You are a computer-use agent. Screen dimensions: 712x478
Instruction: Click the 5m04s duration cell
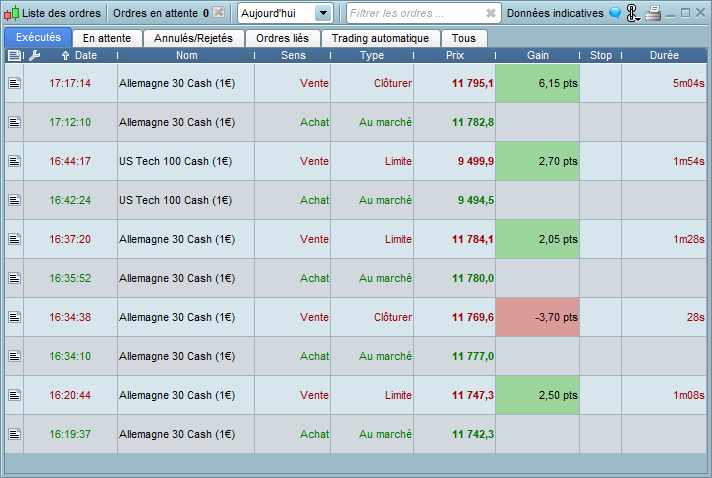(664, 83)
